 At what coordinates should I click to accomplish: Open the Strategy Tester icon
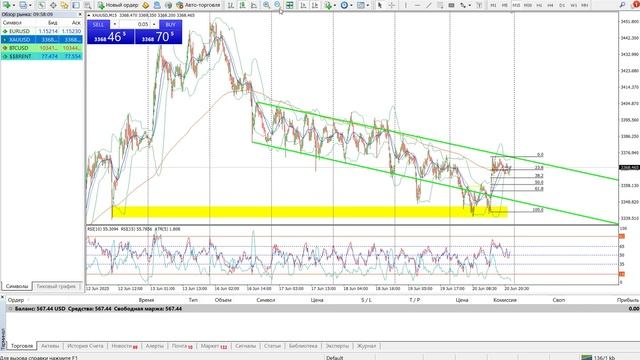coord(87,5)
